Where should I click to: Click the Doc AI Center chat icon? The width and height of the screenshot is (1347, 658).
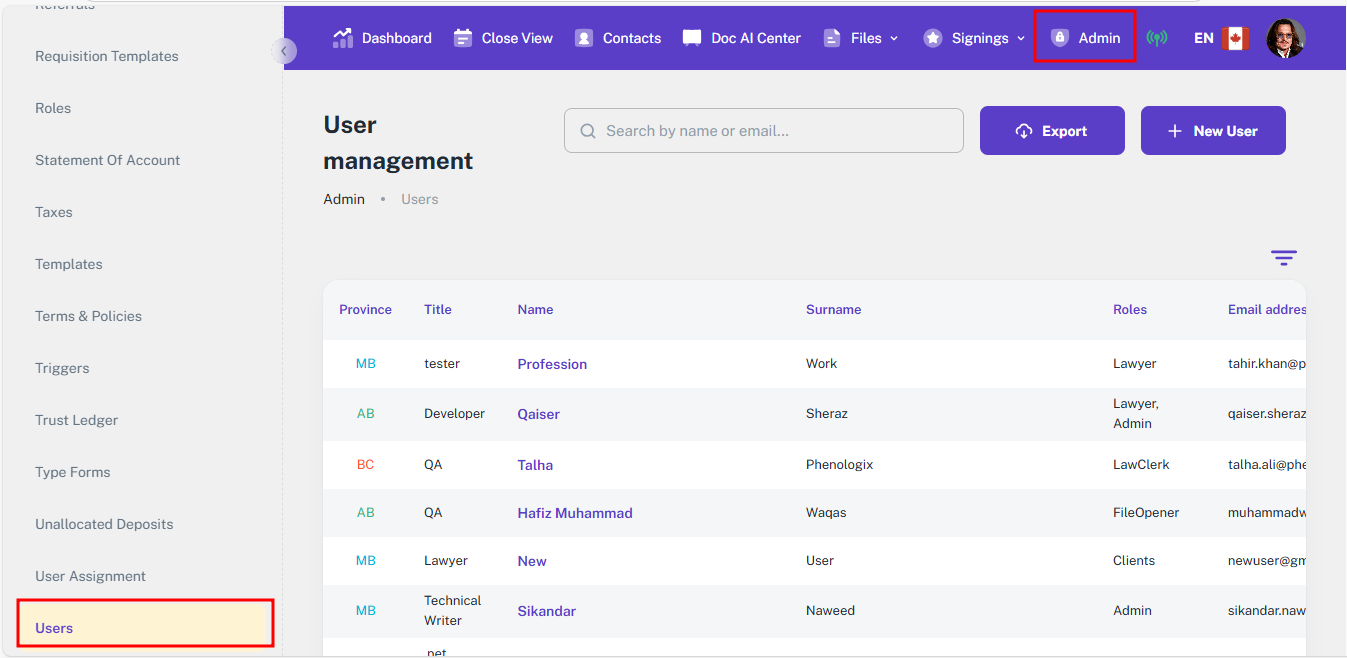tap(692, 38)
